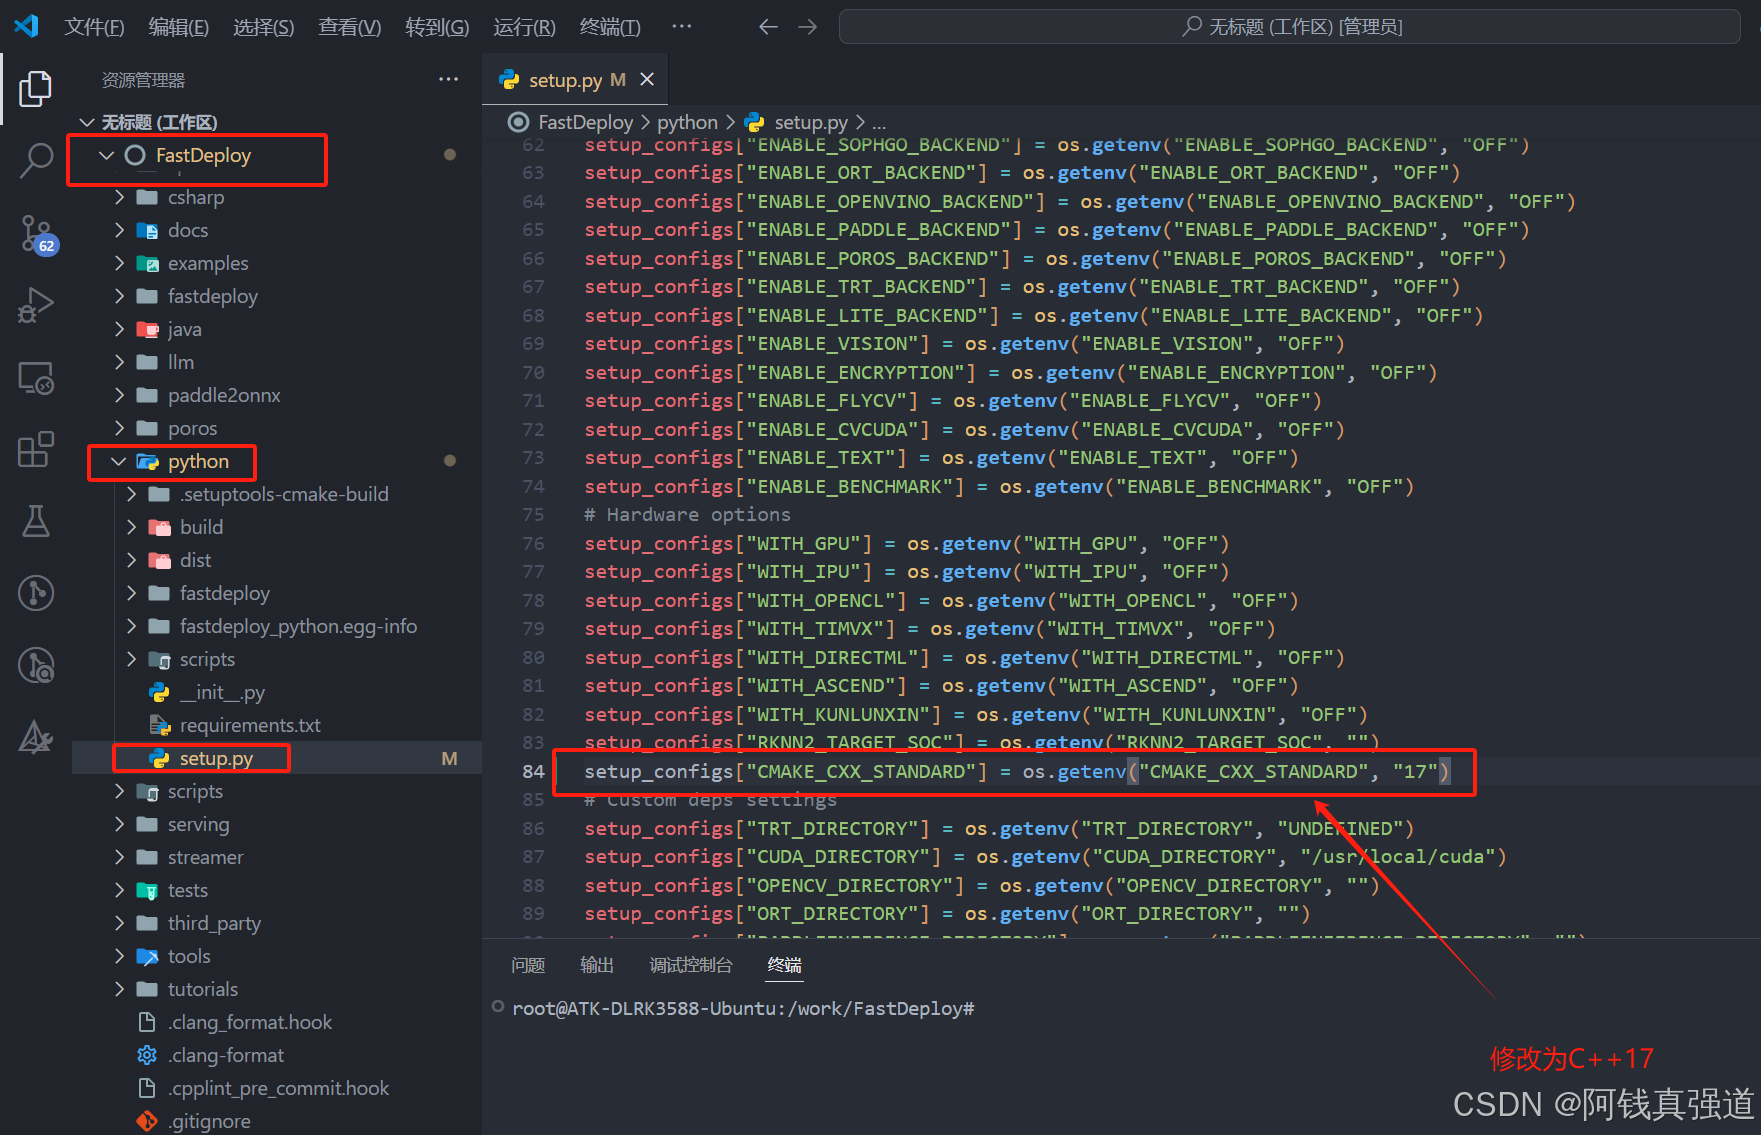This screenshot has height=1135, width=1761.
Task: Open Explorer panel more actions ellipsis
Action: [x=449, y=79]
